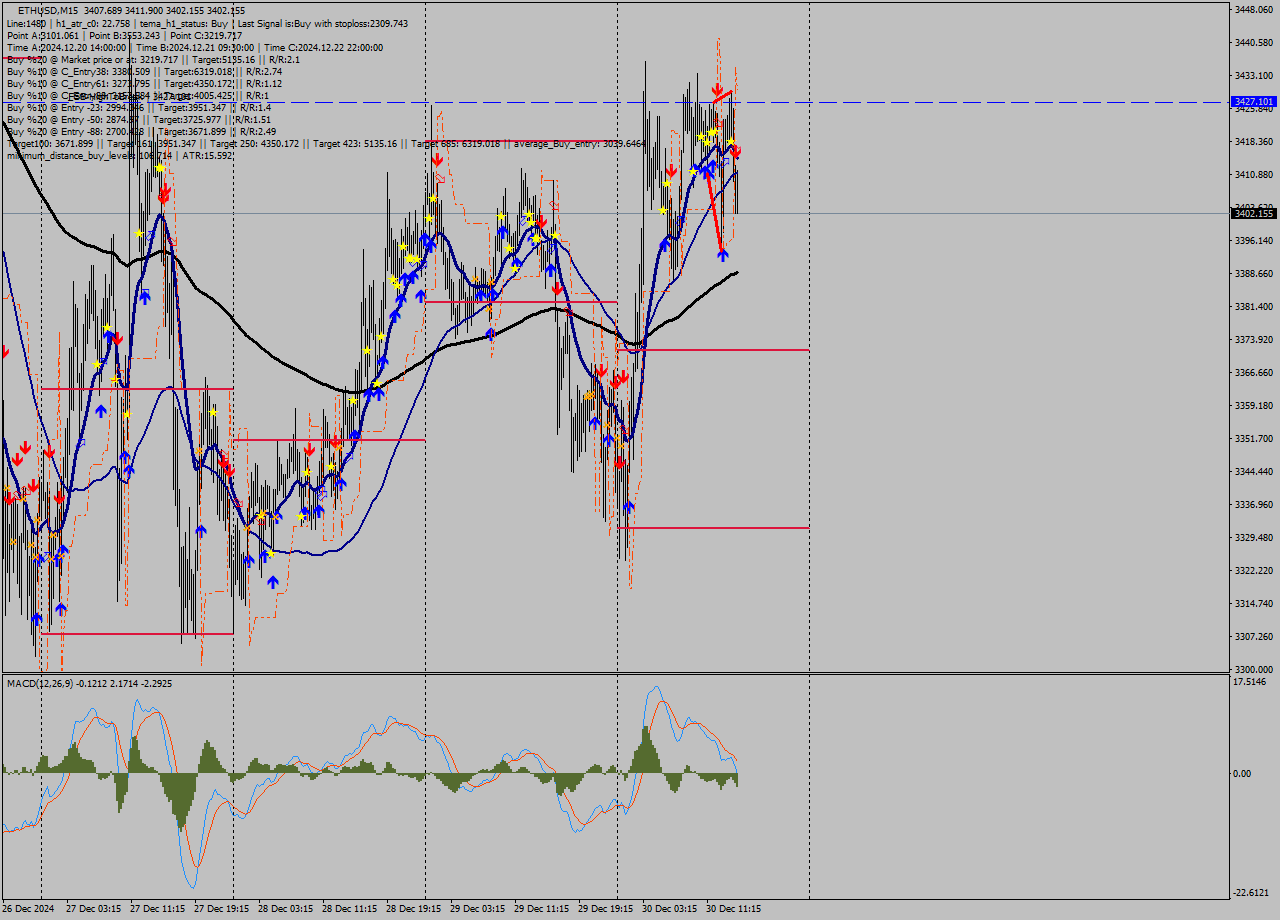Click the 3322.220 price axis label

click(x=1253, y=570)
